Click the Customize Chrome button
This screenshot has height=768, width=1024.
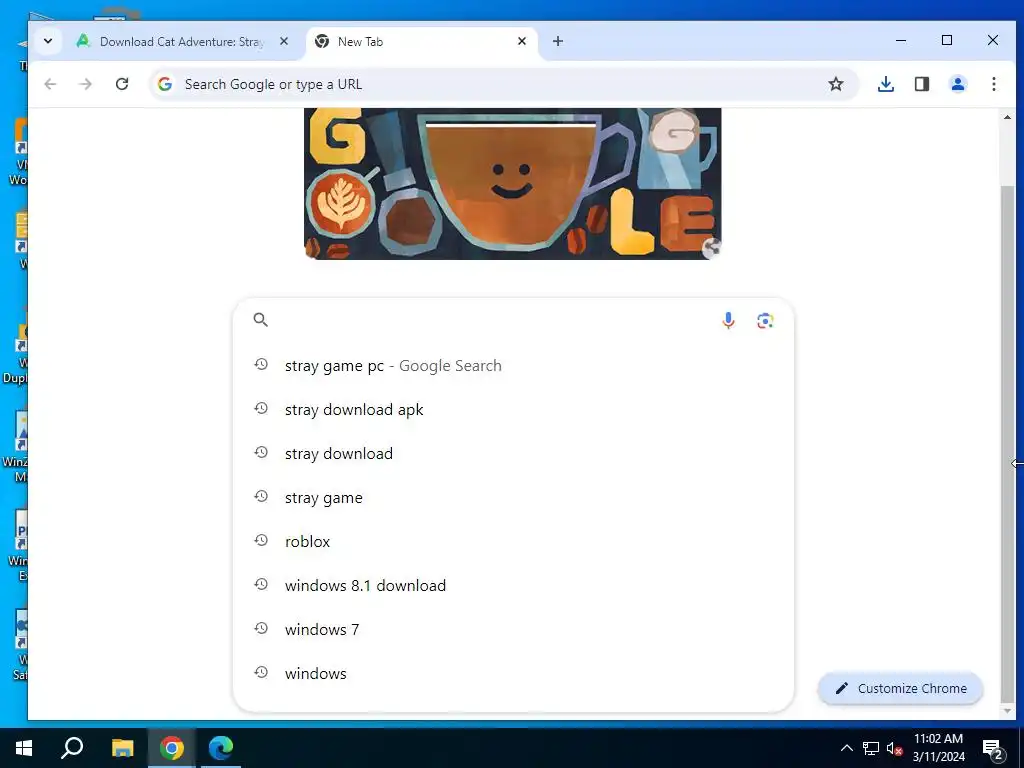(x=901, y=688)
